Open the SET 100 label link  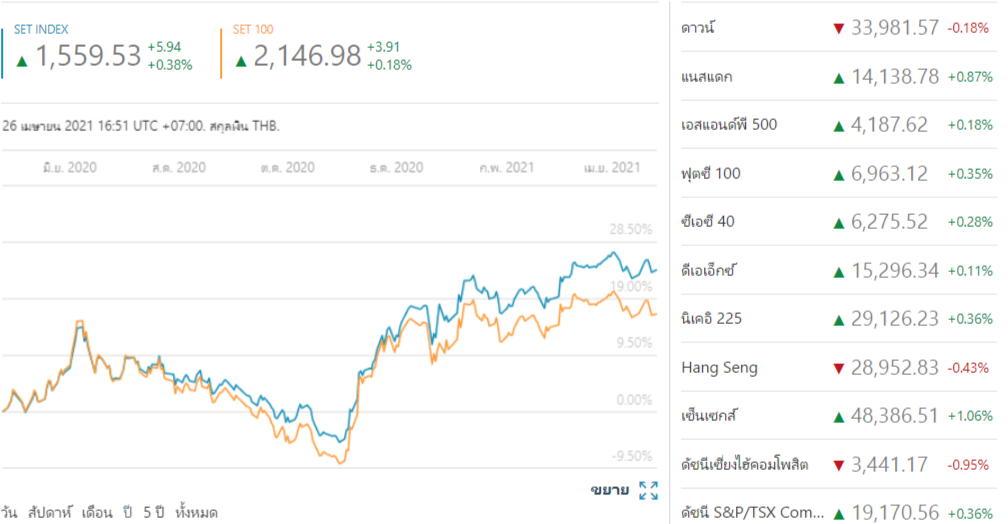point(253,30)
